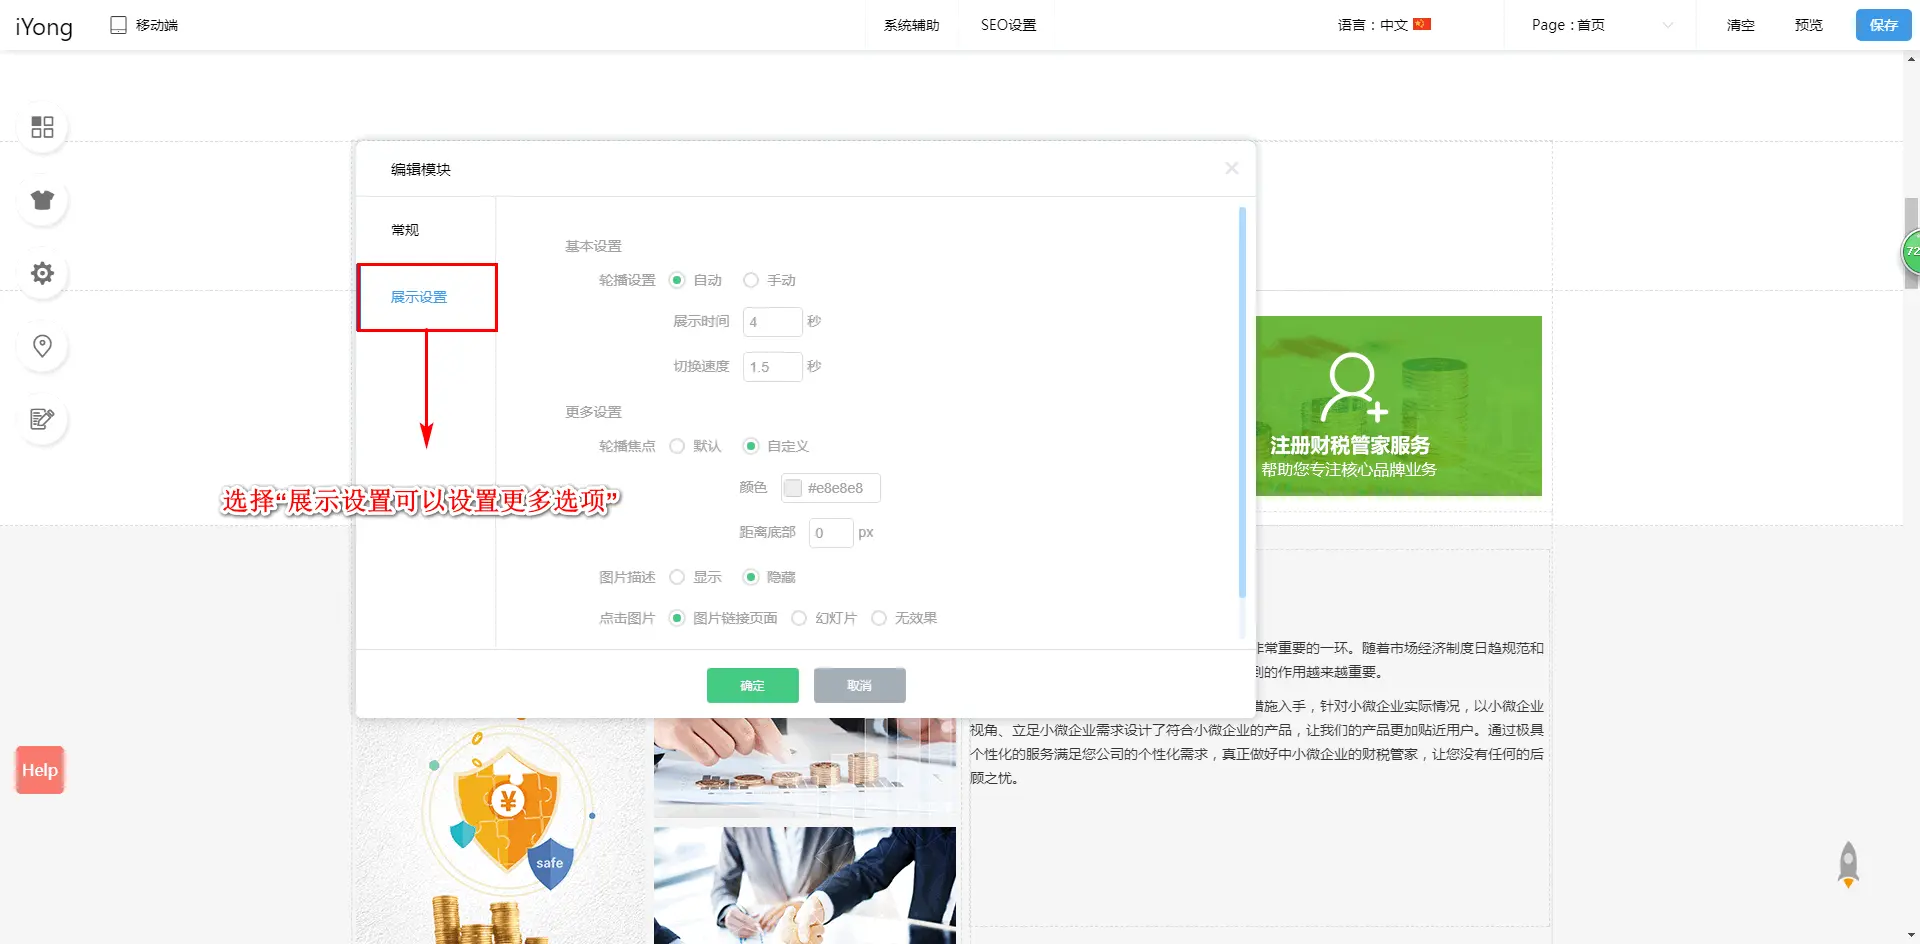Open the gear settings icon in sidebar
This screenshot has height=944, width=1920.
[x=42, y=273]
